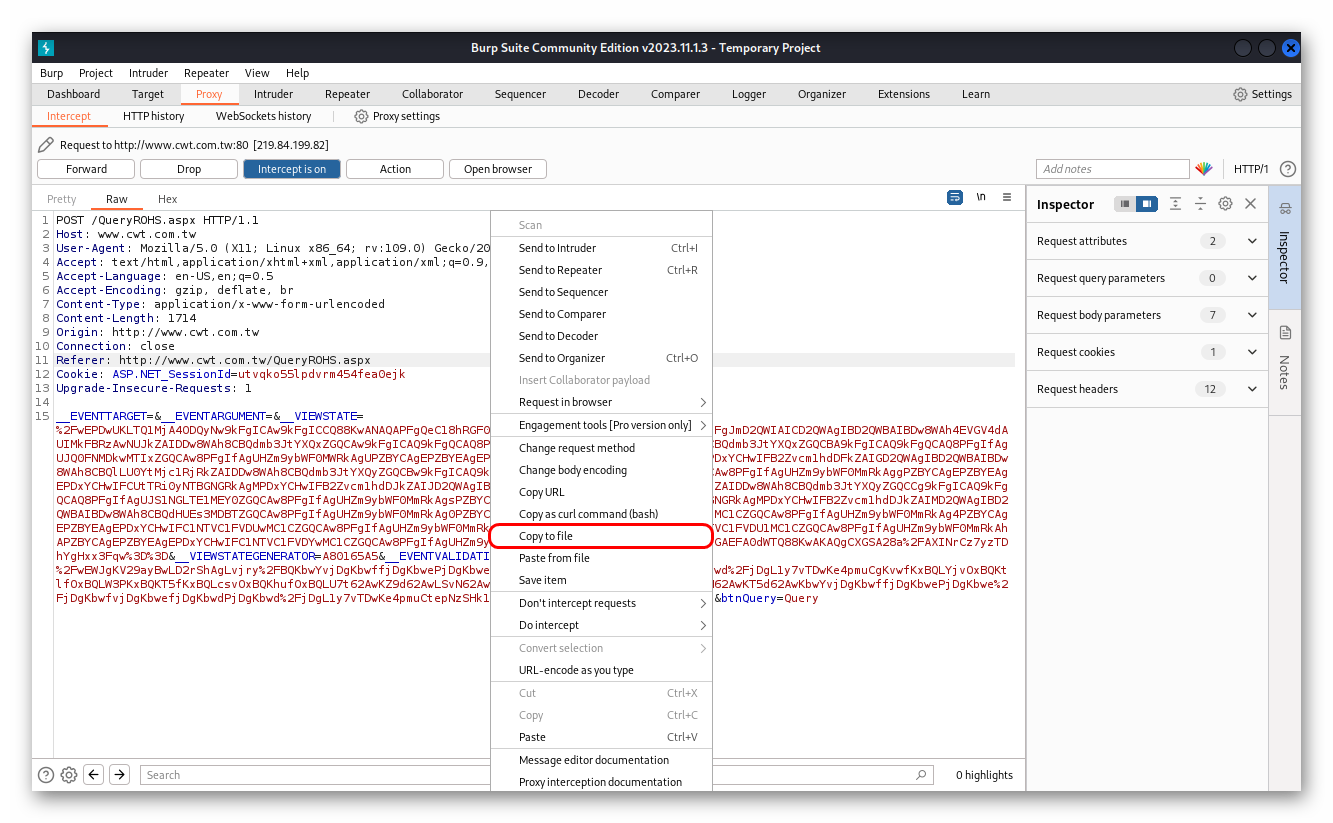Select Paste from file

[601, 558]
